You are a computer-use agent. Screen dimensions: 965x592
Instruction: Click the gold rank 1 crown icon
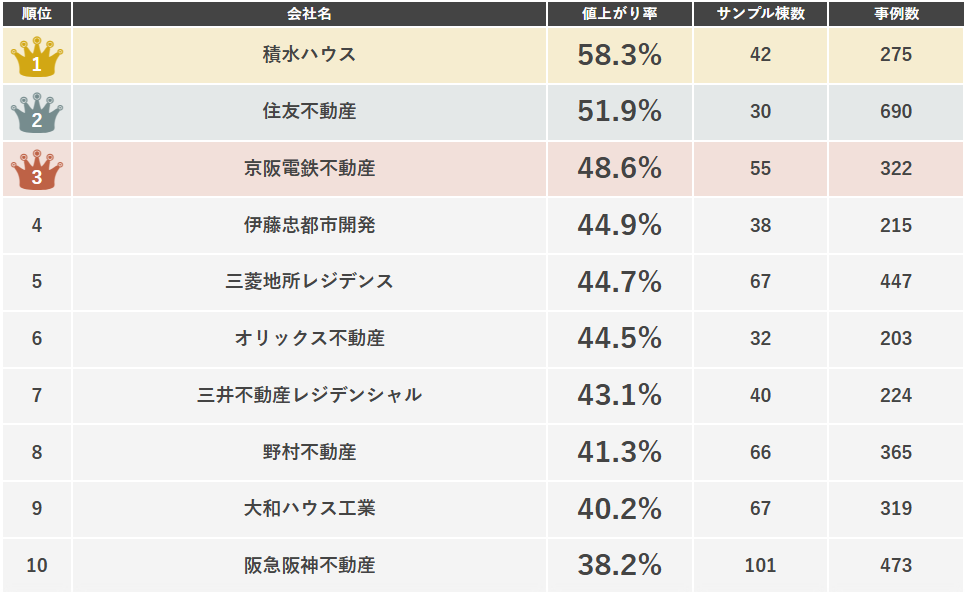(x=37, y=57)
